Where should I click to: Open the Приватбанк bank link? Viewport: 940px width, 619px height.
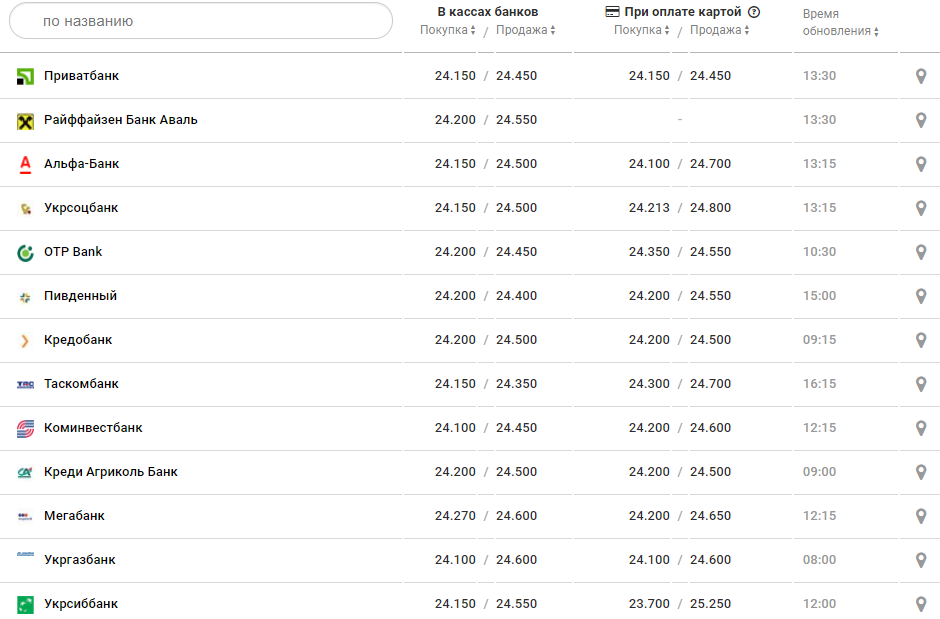pyautogui.click(x=82, y=76)
